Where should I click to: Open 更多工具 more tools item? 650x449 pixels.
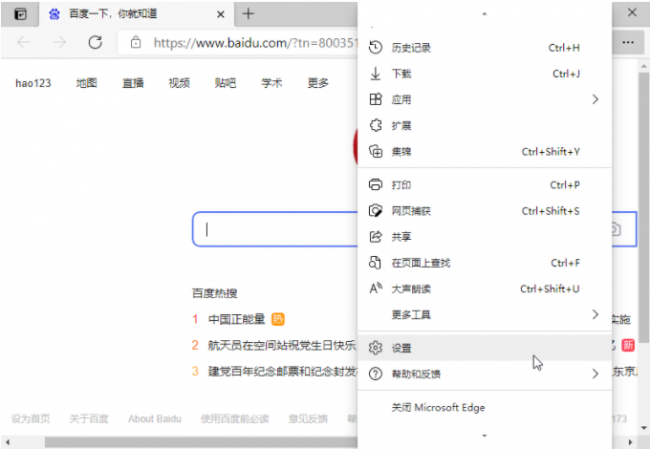[x=485, y=315]
